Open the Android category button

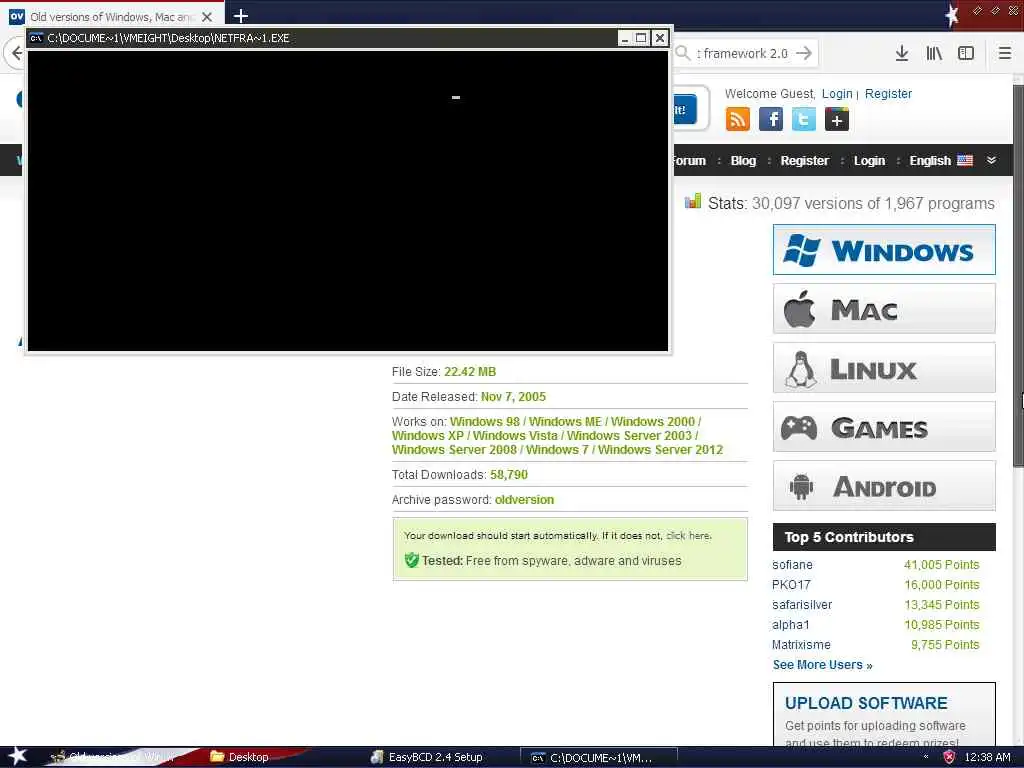tap(884, 486)
